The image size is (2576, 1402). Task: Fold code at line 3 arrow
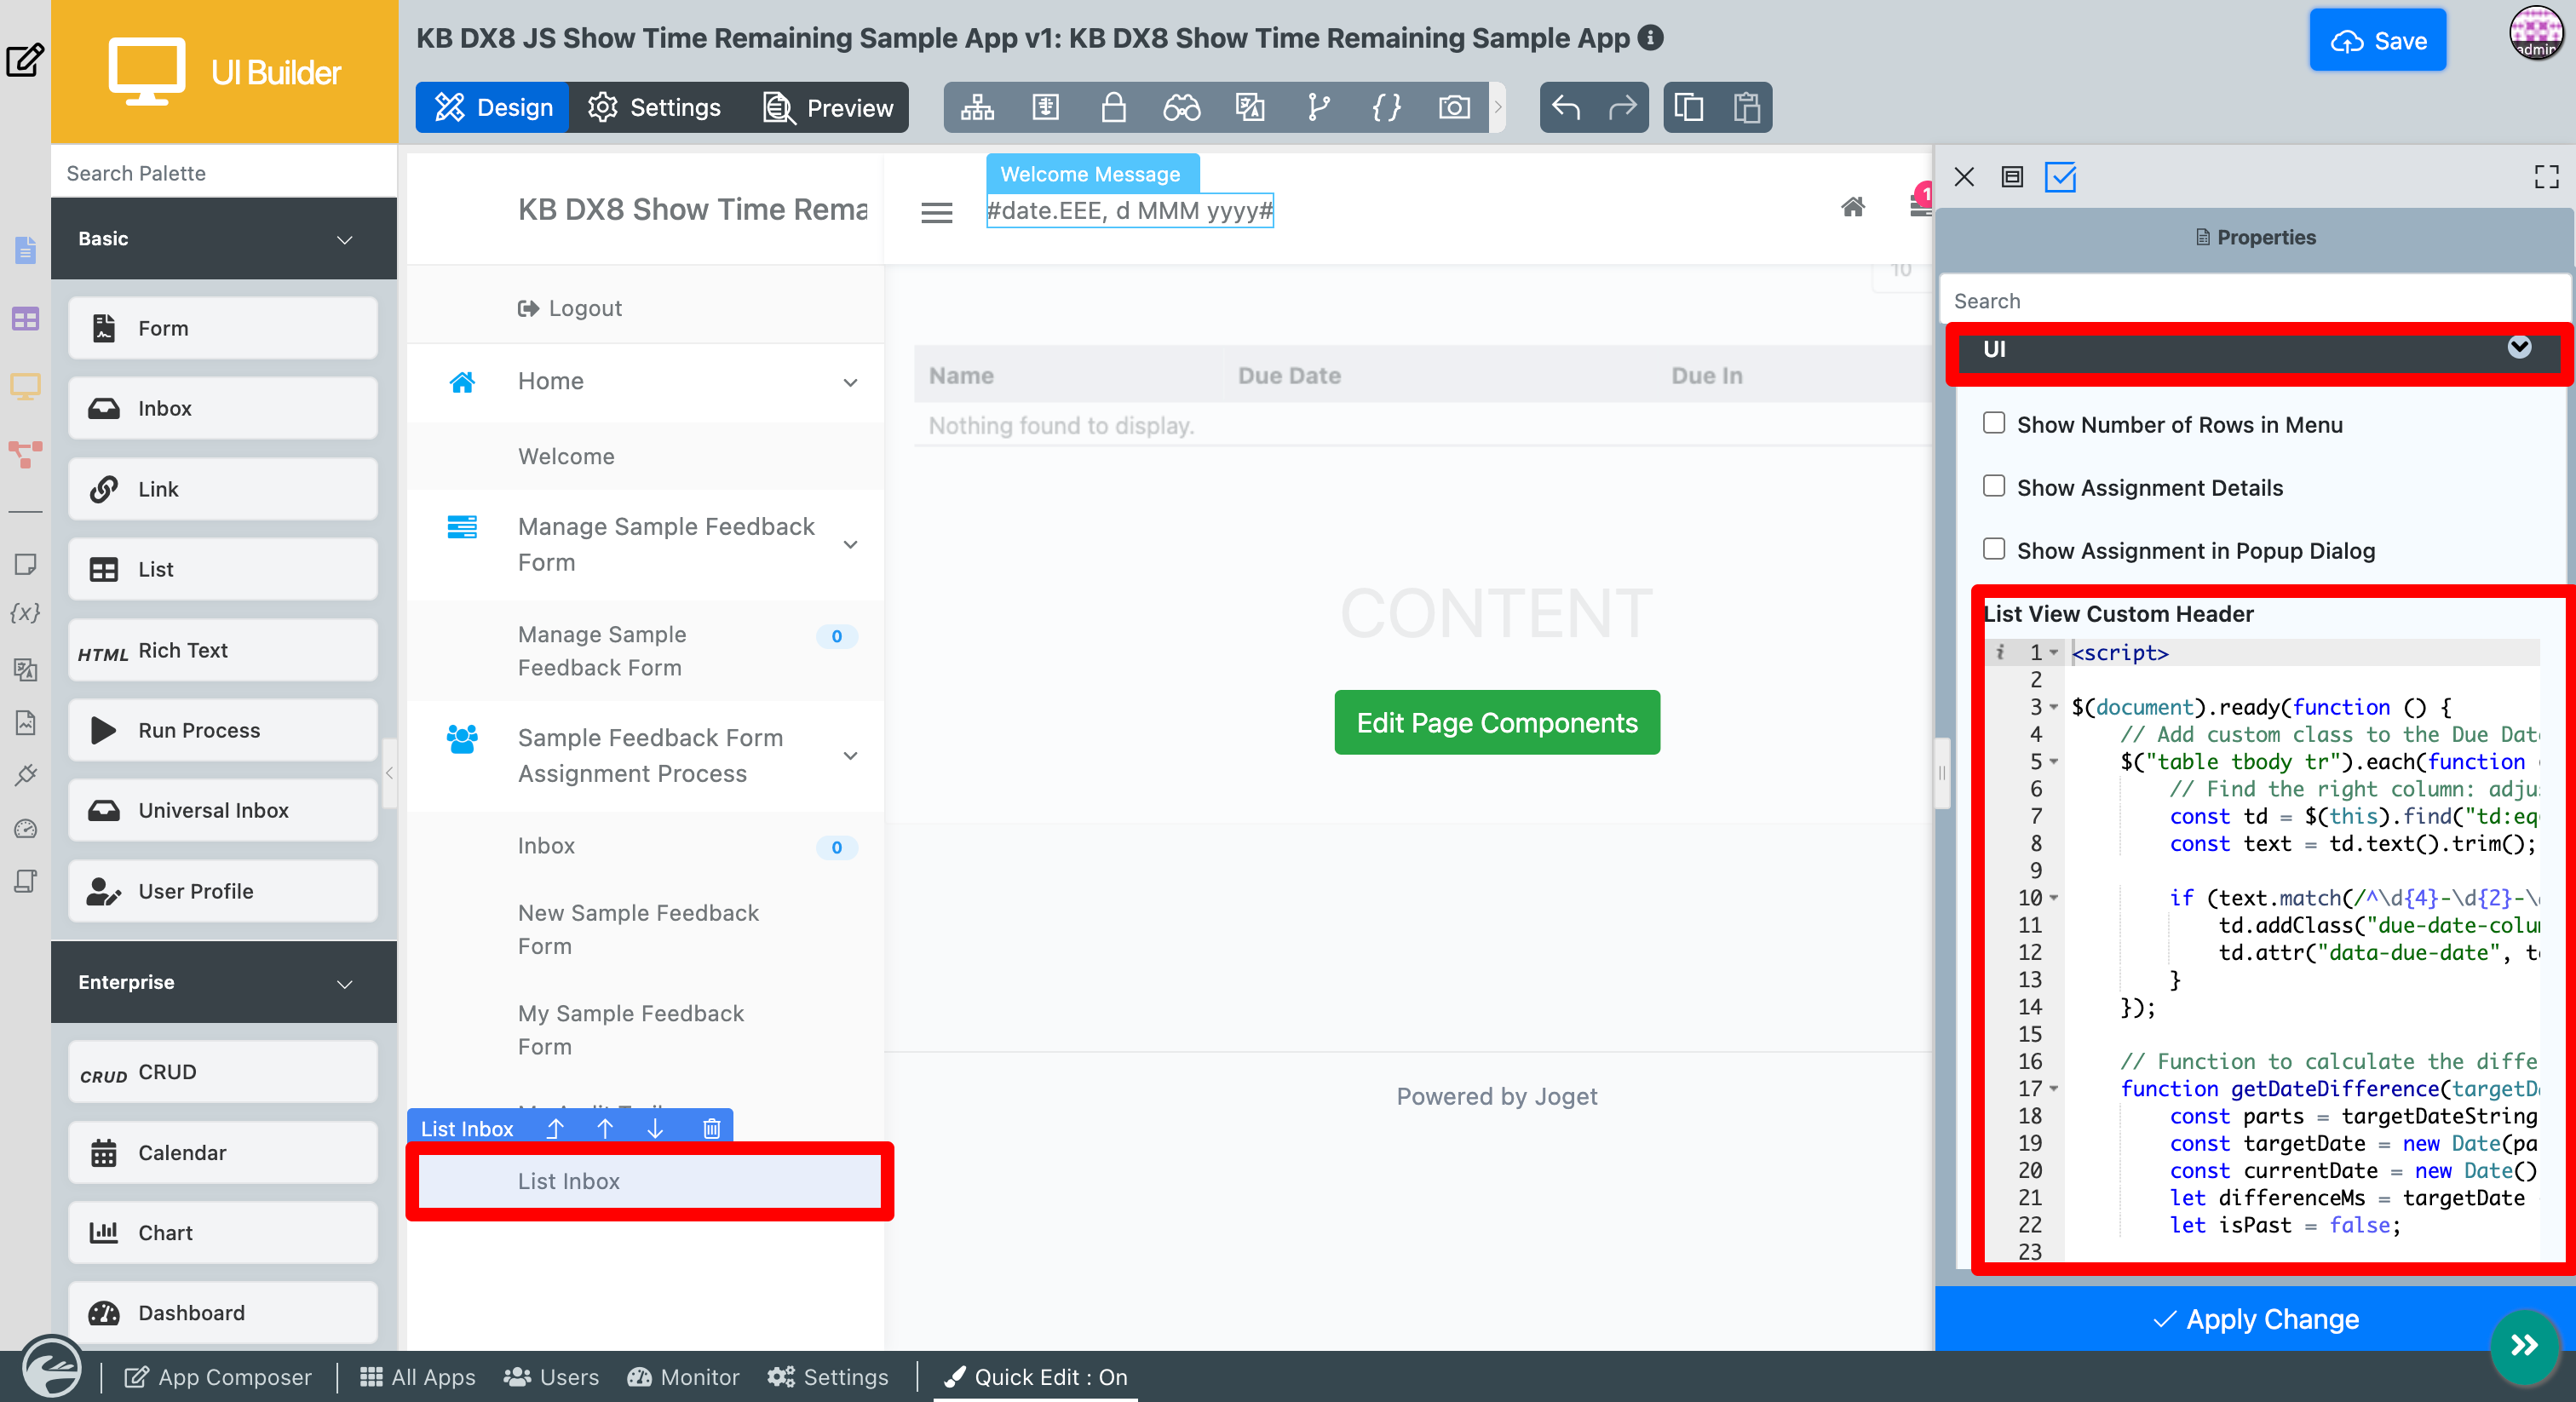pyautogui.click(x=2054, y=707)
